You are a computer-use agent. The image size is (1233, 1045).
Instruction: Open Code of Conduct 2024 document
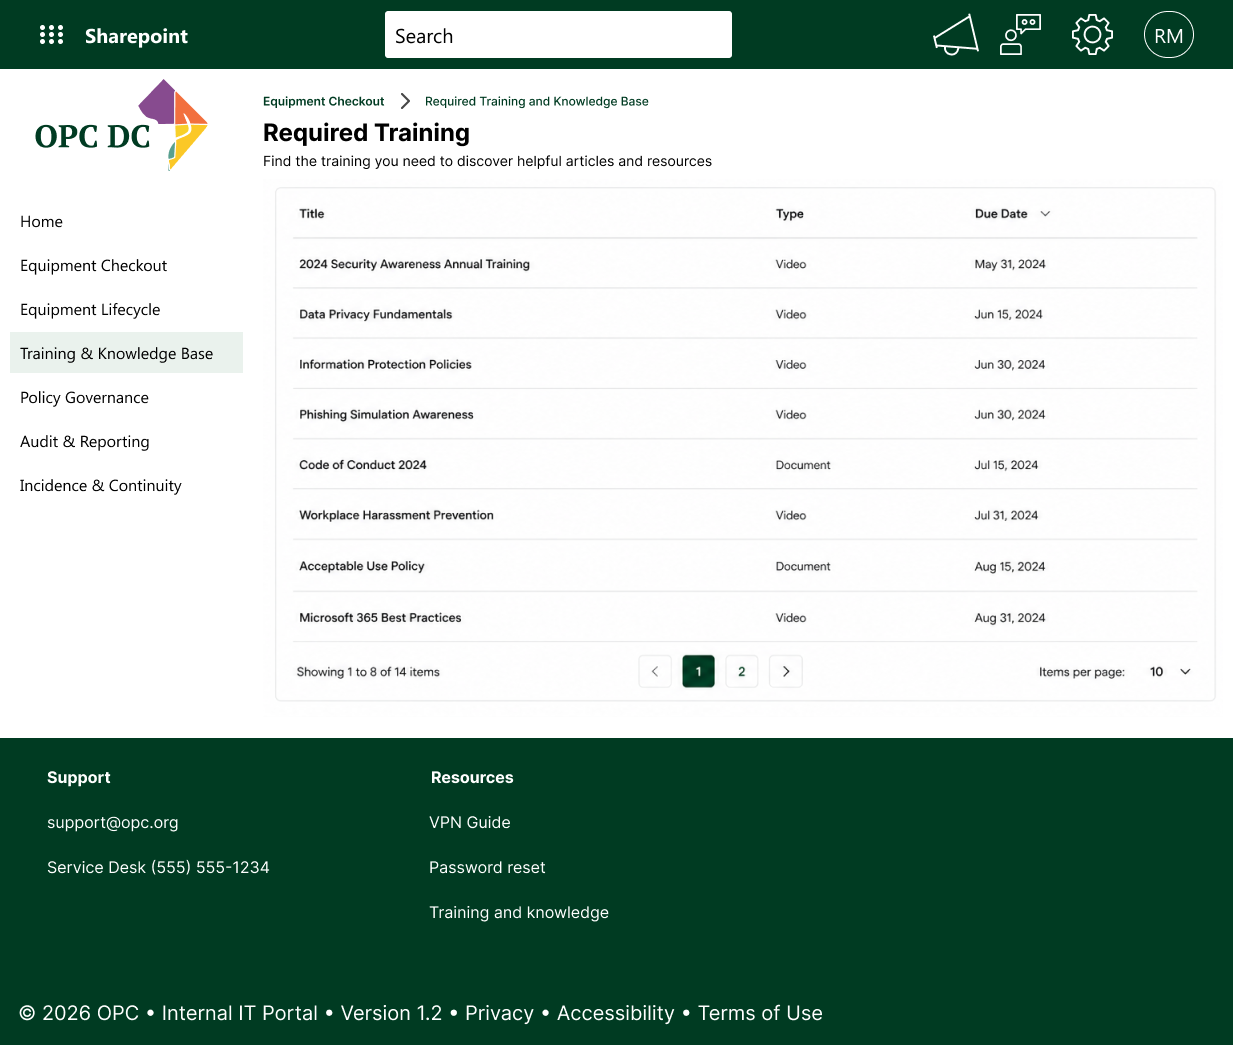[362, 465]
